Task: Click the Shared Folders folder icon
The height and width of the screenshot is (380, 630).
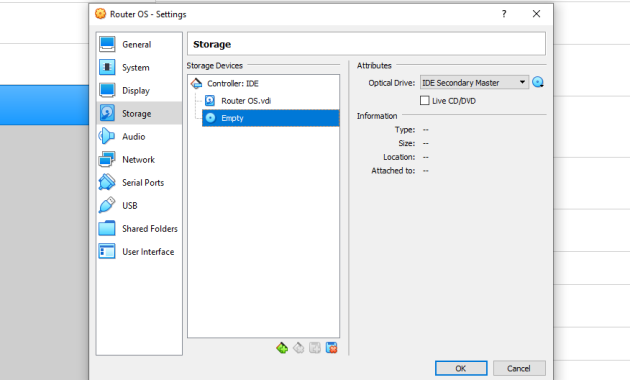Action: 107,229
